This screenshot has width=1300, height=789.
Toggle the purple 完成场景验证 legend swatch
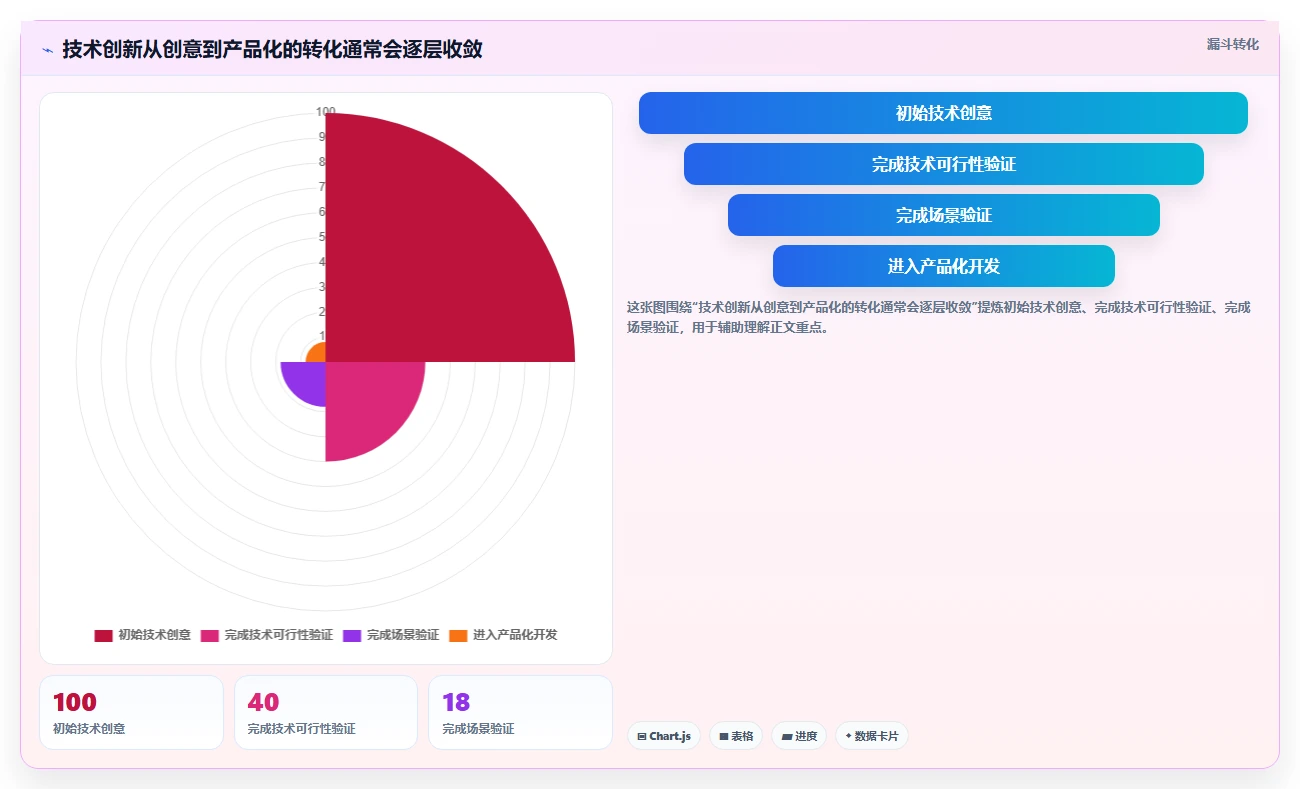click(352, 635)
